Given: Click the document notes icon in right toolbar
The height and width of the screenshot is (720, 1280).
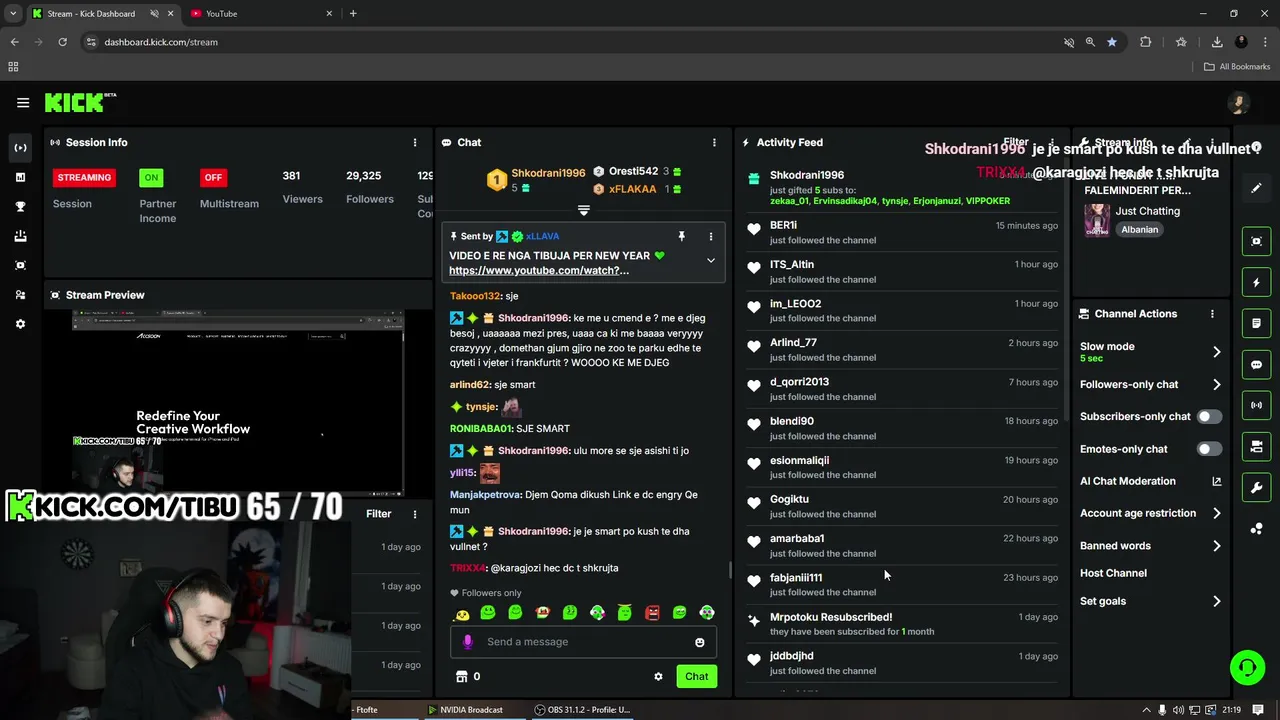Looking at the screenshot, I should [1257, 324].
